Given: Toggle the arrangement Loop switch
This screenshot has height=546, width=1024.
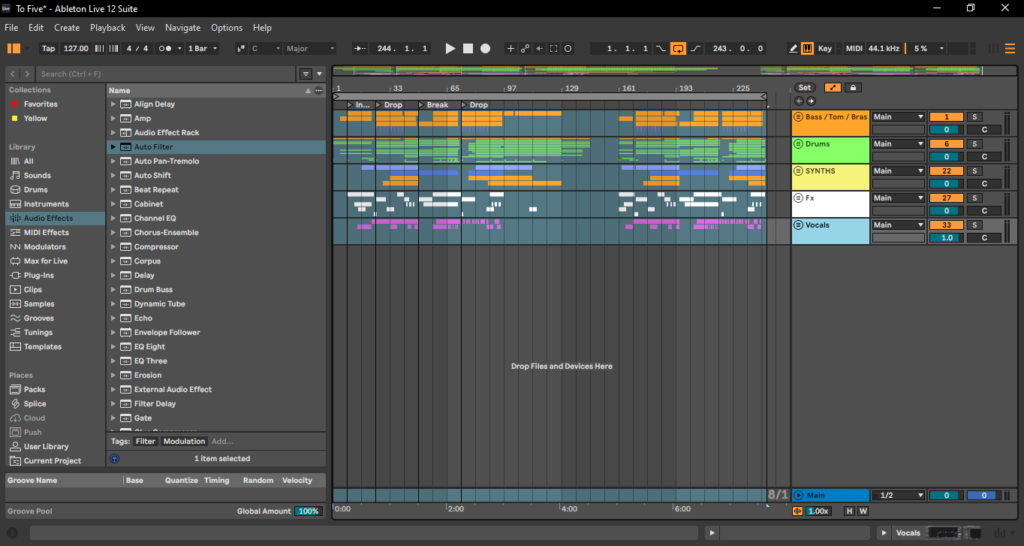Looking at the screenshot, I should point(678,48).
